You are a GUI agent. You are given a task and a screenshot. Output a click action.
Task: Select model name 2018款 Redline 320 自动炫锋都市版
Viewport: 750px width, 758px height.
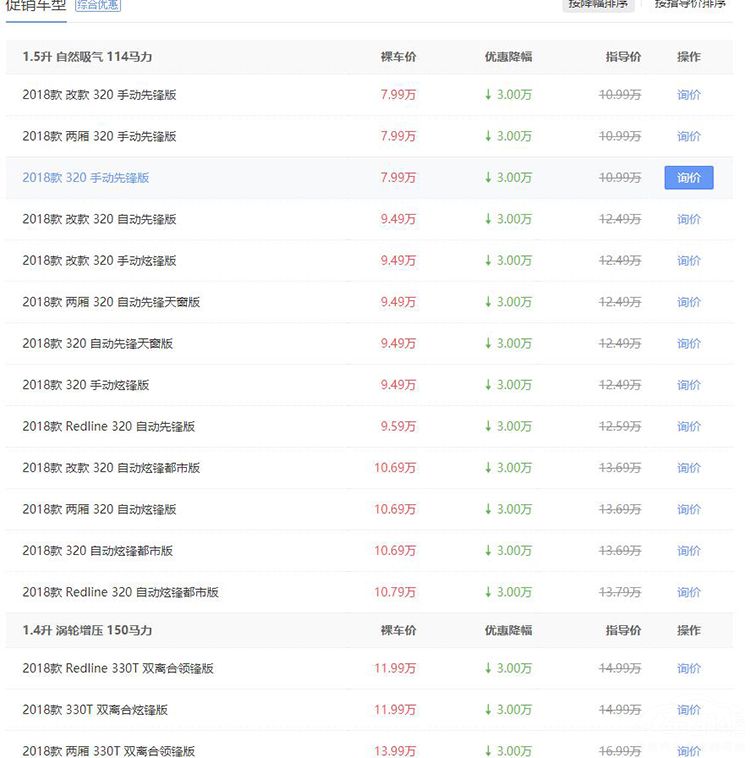click(120, 593)
